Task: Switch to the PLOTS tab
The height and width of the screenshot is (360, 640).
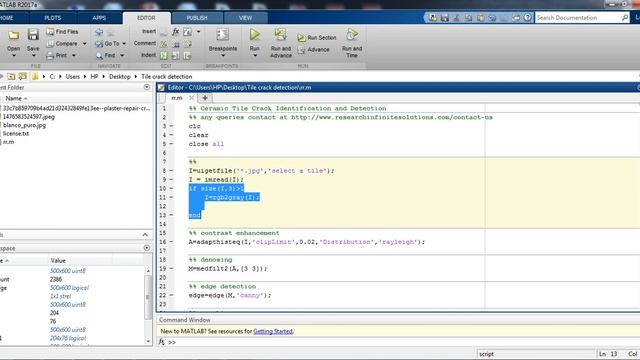Action: 53,18
